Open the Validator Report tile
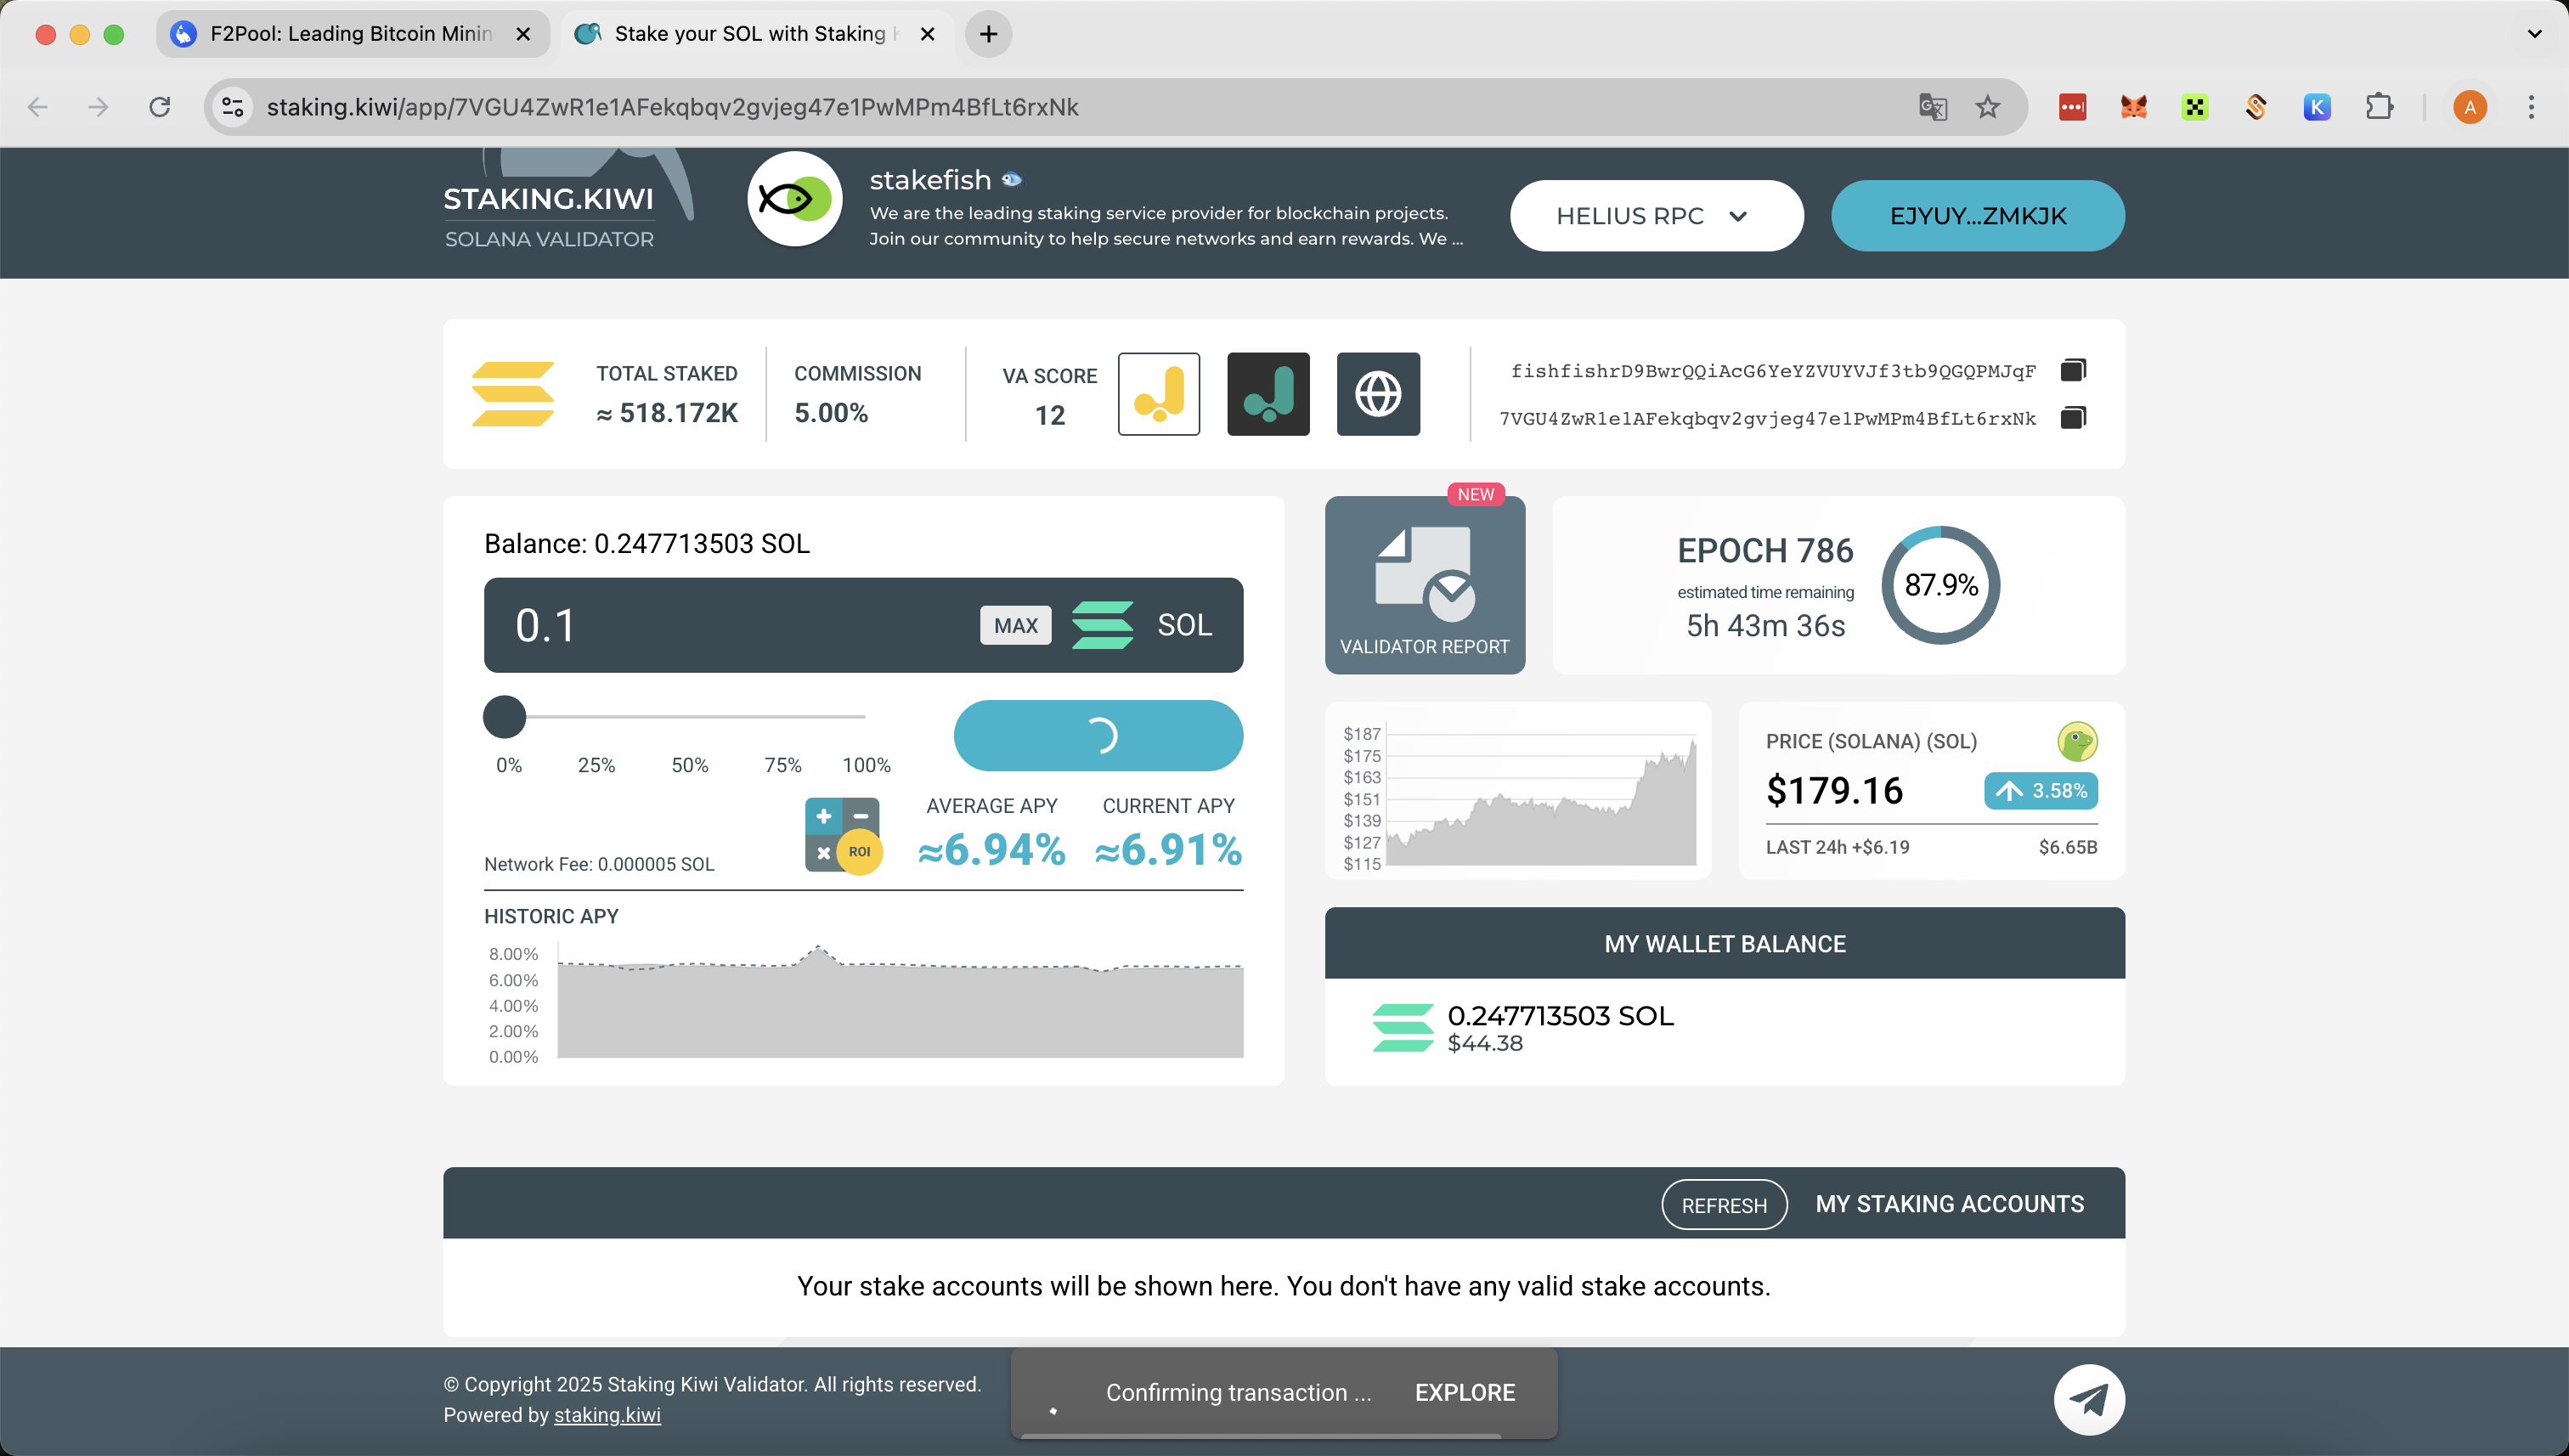The image size is (2569, 1456). (1424, 586)
